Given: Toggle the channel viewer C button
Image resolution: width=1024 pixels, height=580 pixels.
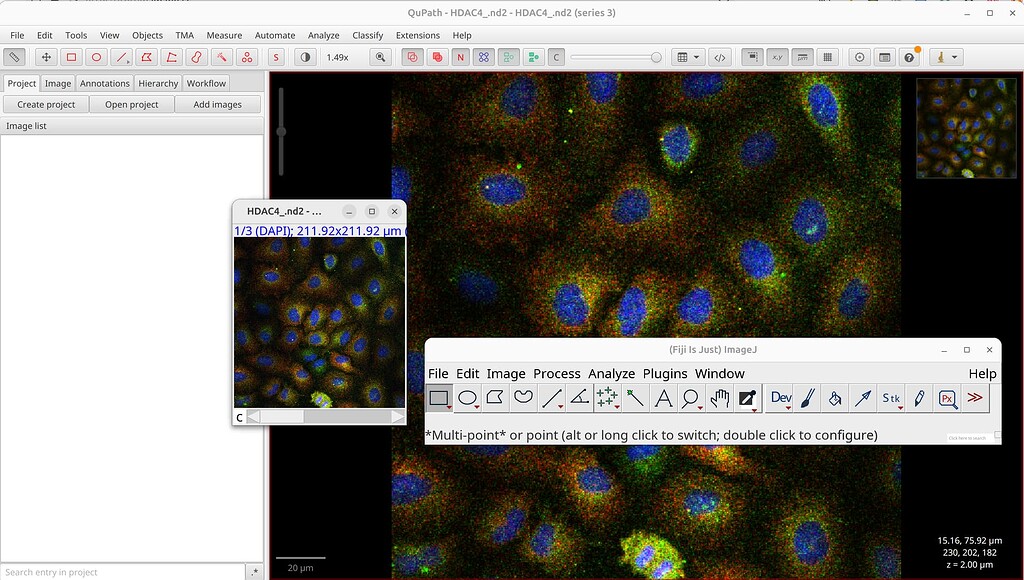Looking at the screenshot, I should tap(556, 57).
